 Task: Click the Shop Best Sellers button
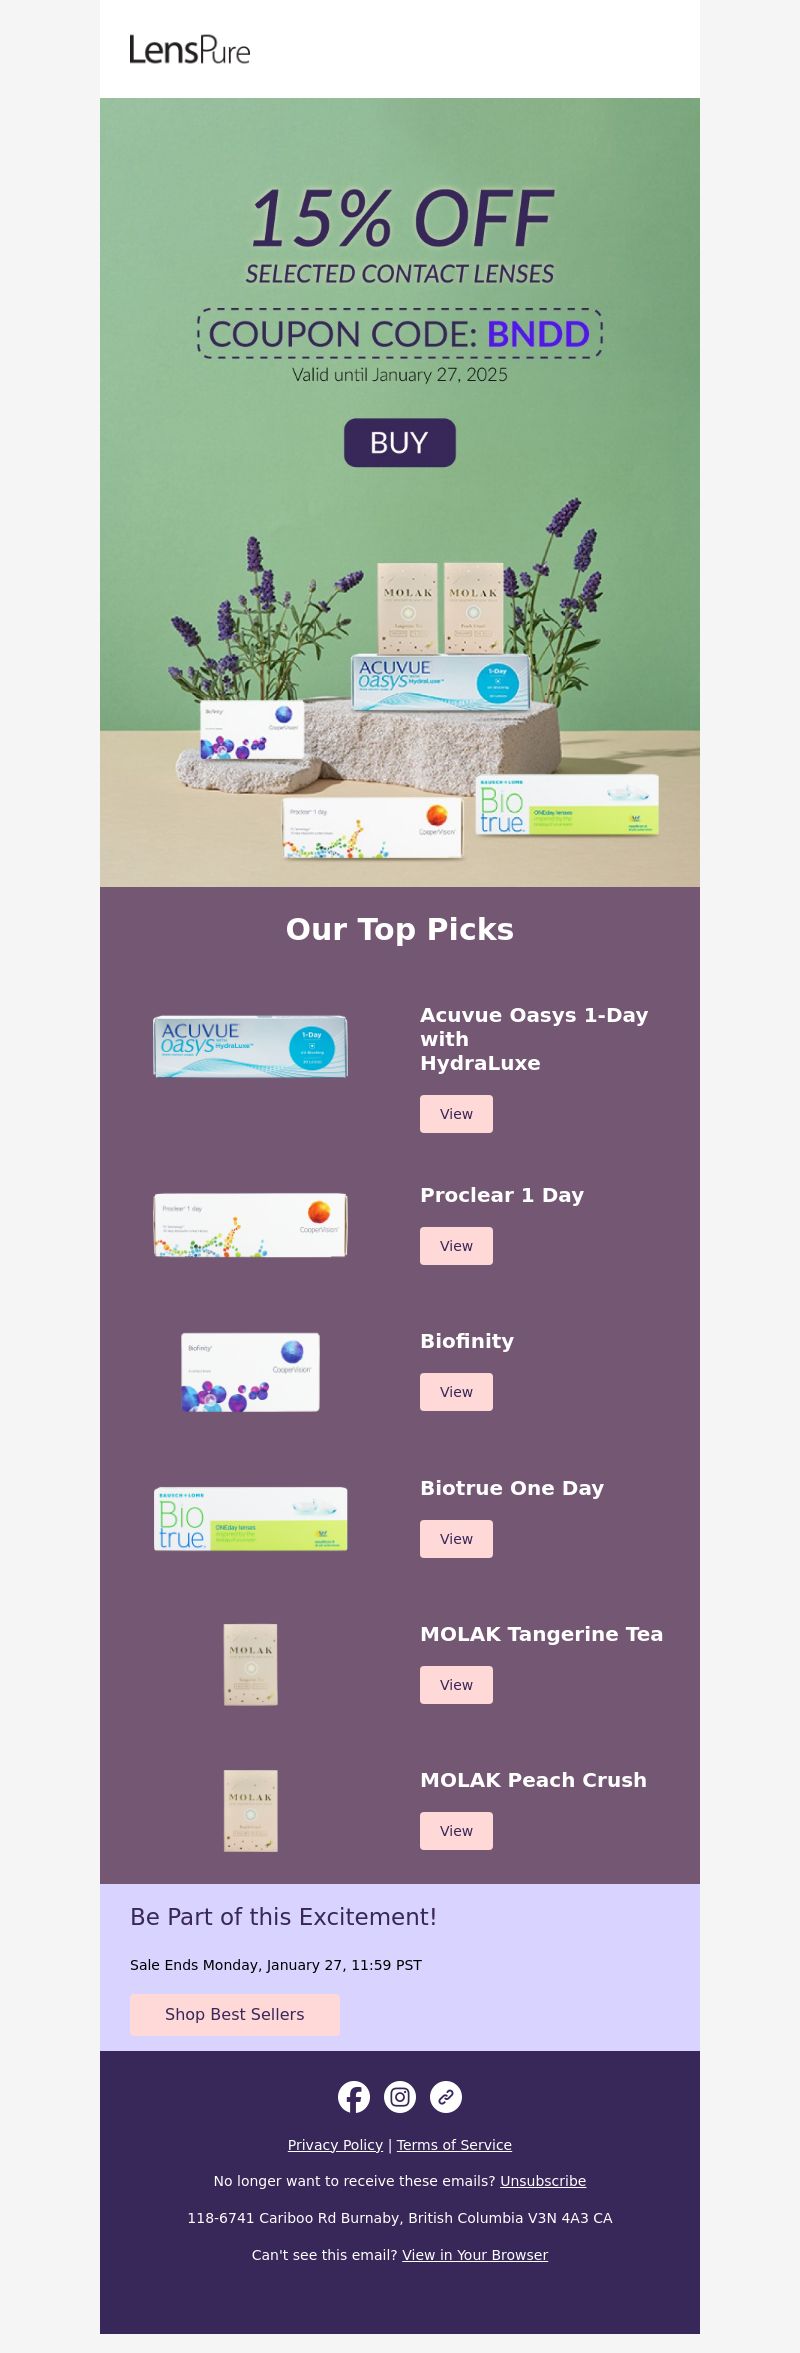[235, 2015]
